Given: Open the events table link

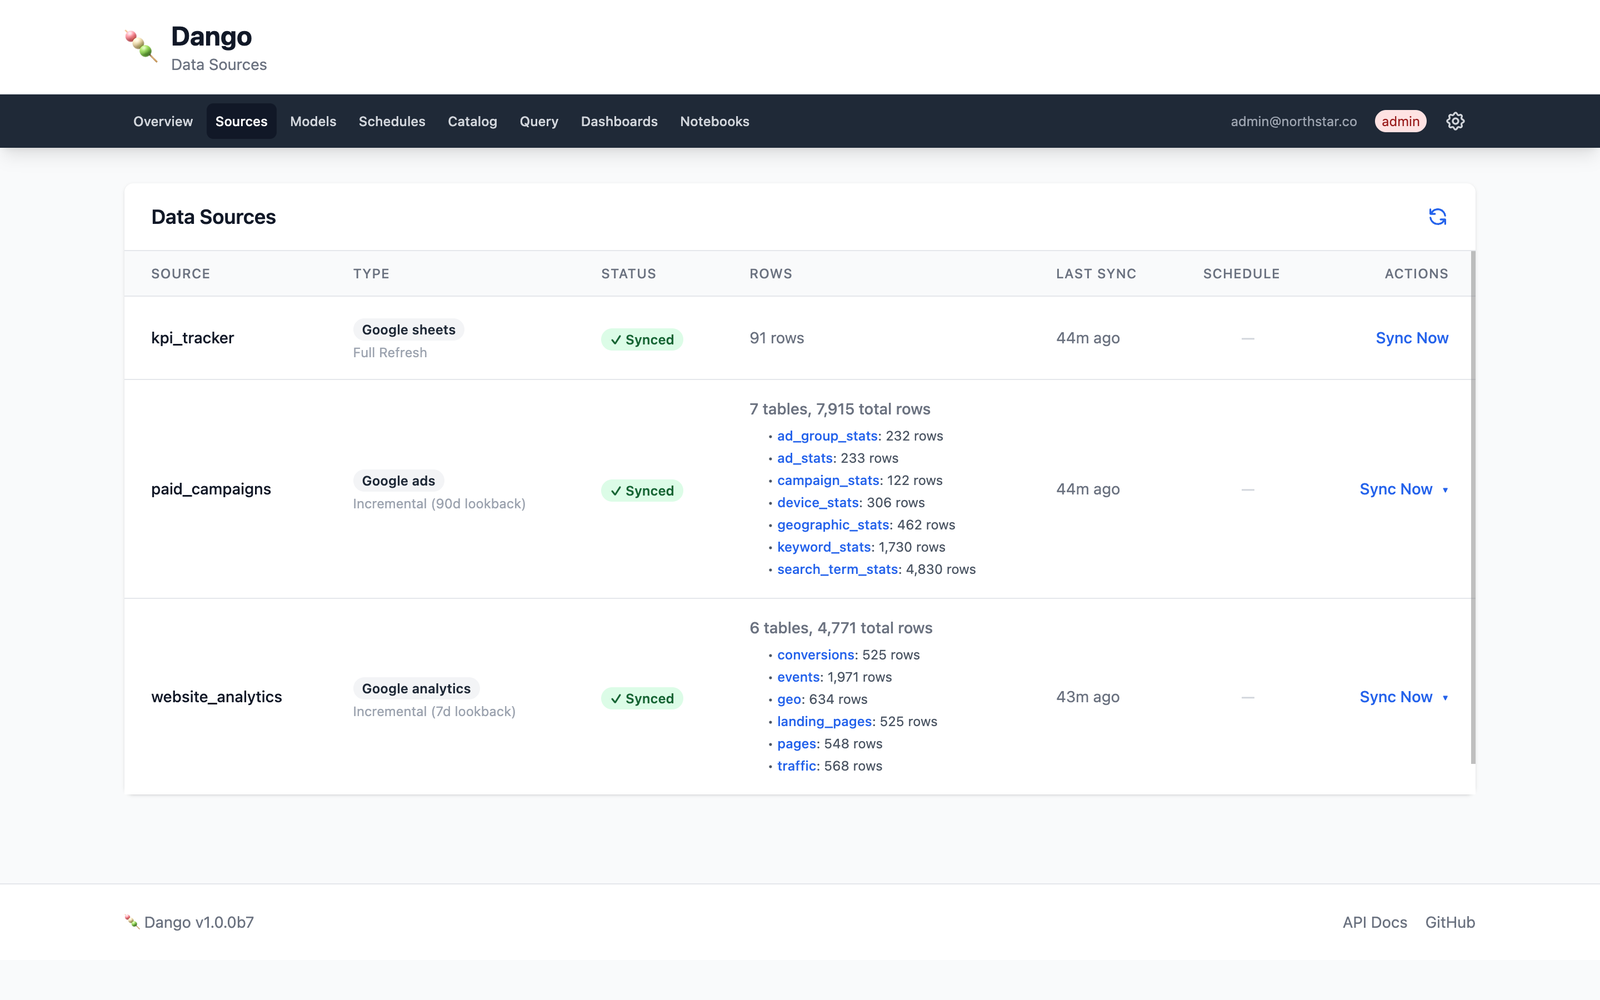Looking at the screenshot, I should (799, 677).
